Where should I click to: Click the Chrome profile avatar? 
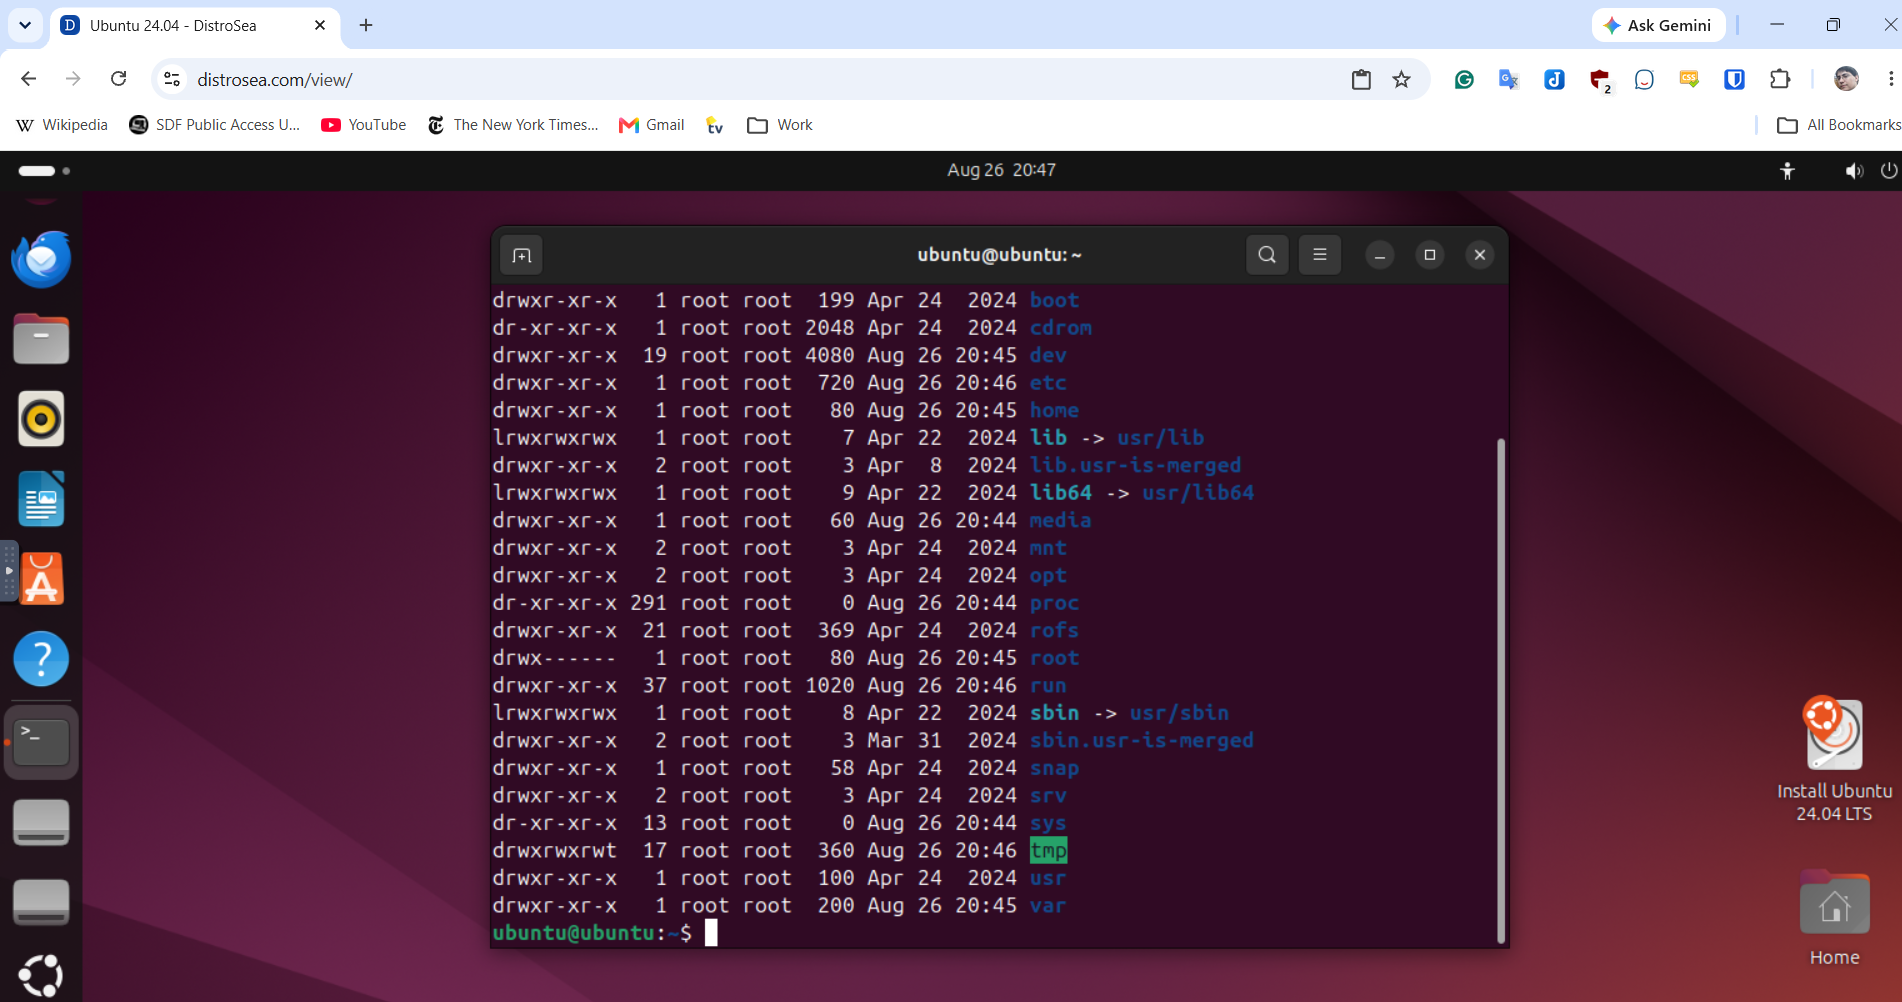(x=1846, y=79)
